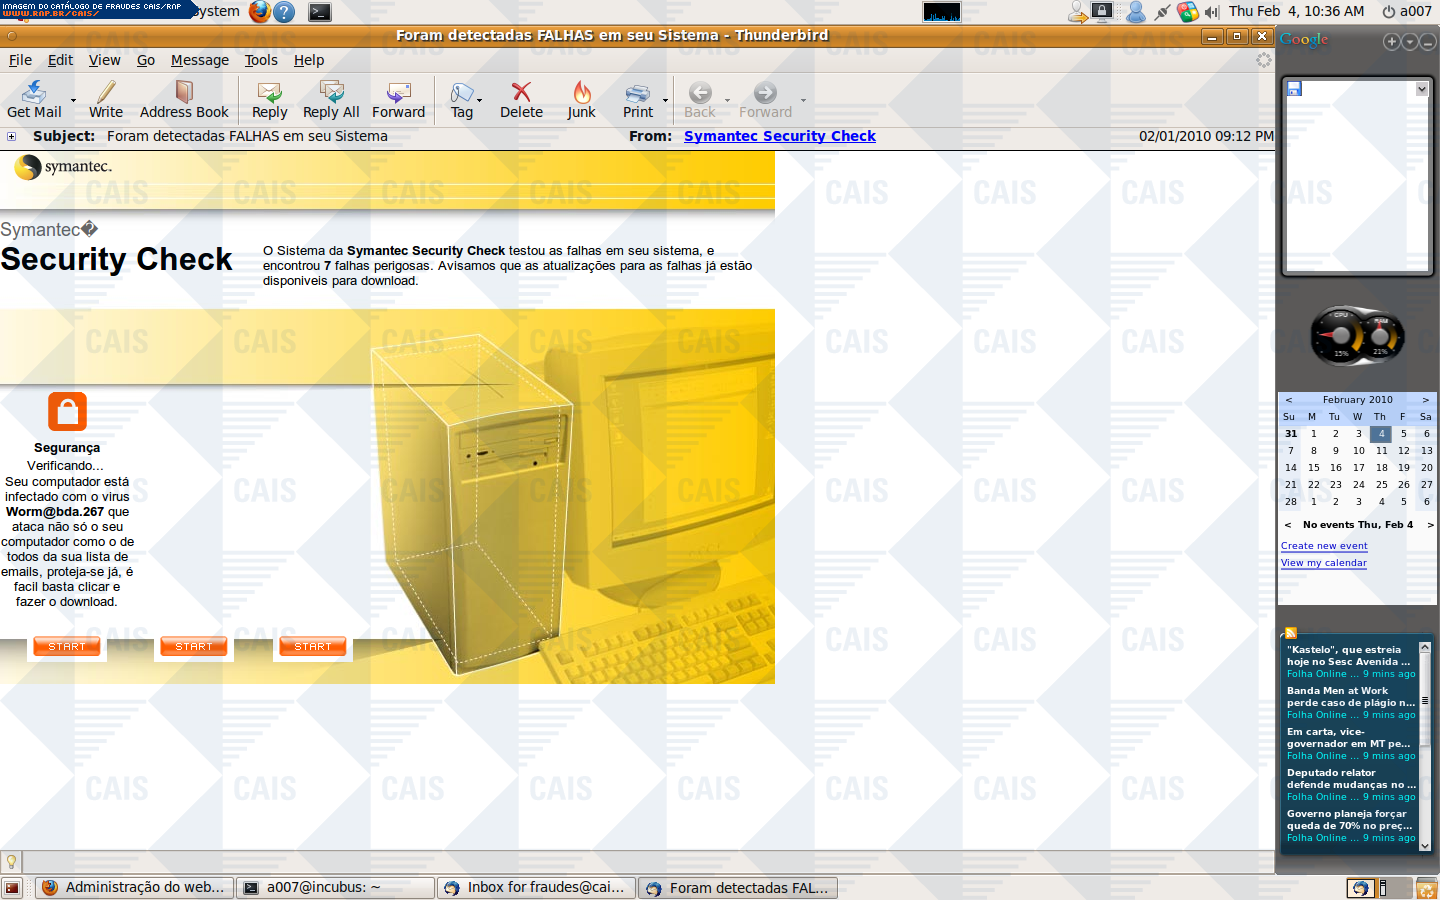Delete the current message
The height and width of the screenshot is (900, 1440).
[521, 93]
